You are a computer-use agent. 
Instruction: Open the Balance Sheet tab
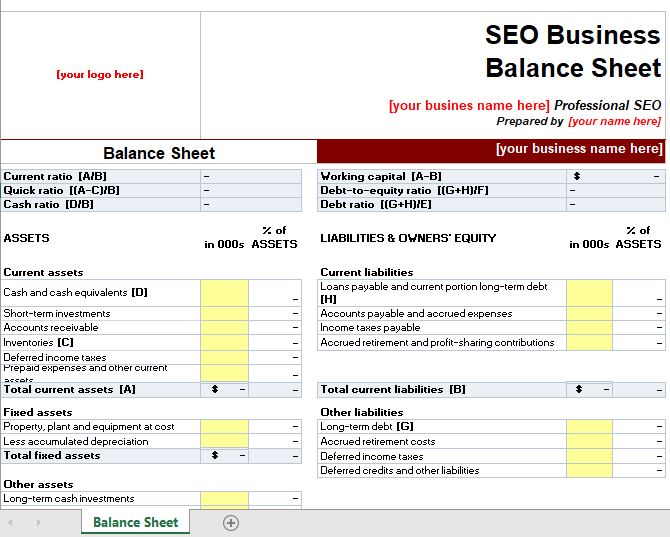135,522
